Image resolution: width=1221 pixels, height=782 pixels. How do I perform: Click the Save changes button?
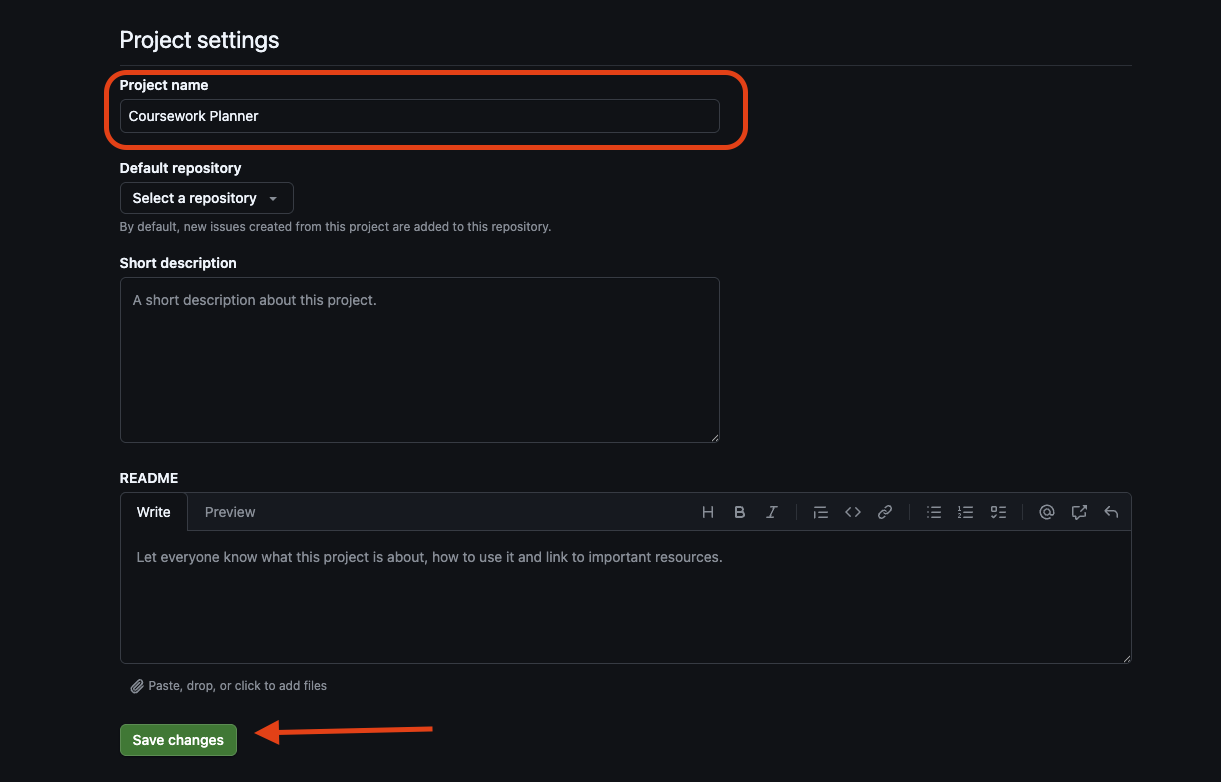point(178,740)
